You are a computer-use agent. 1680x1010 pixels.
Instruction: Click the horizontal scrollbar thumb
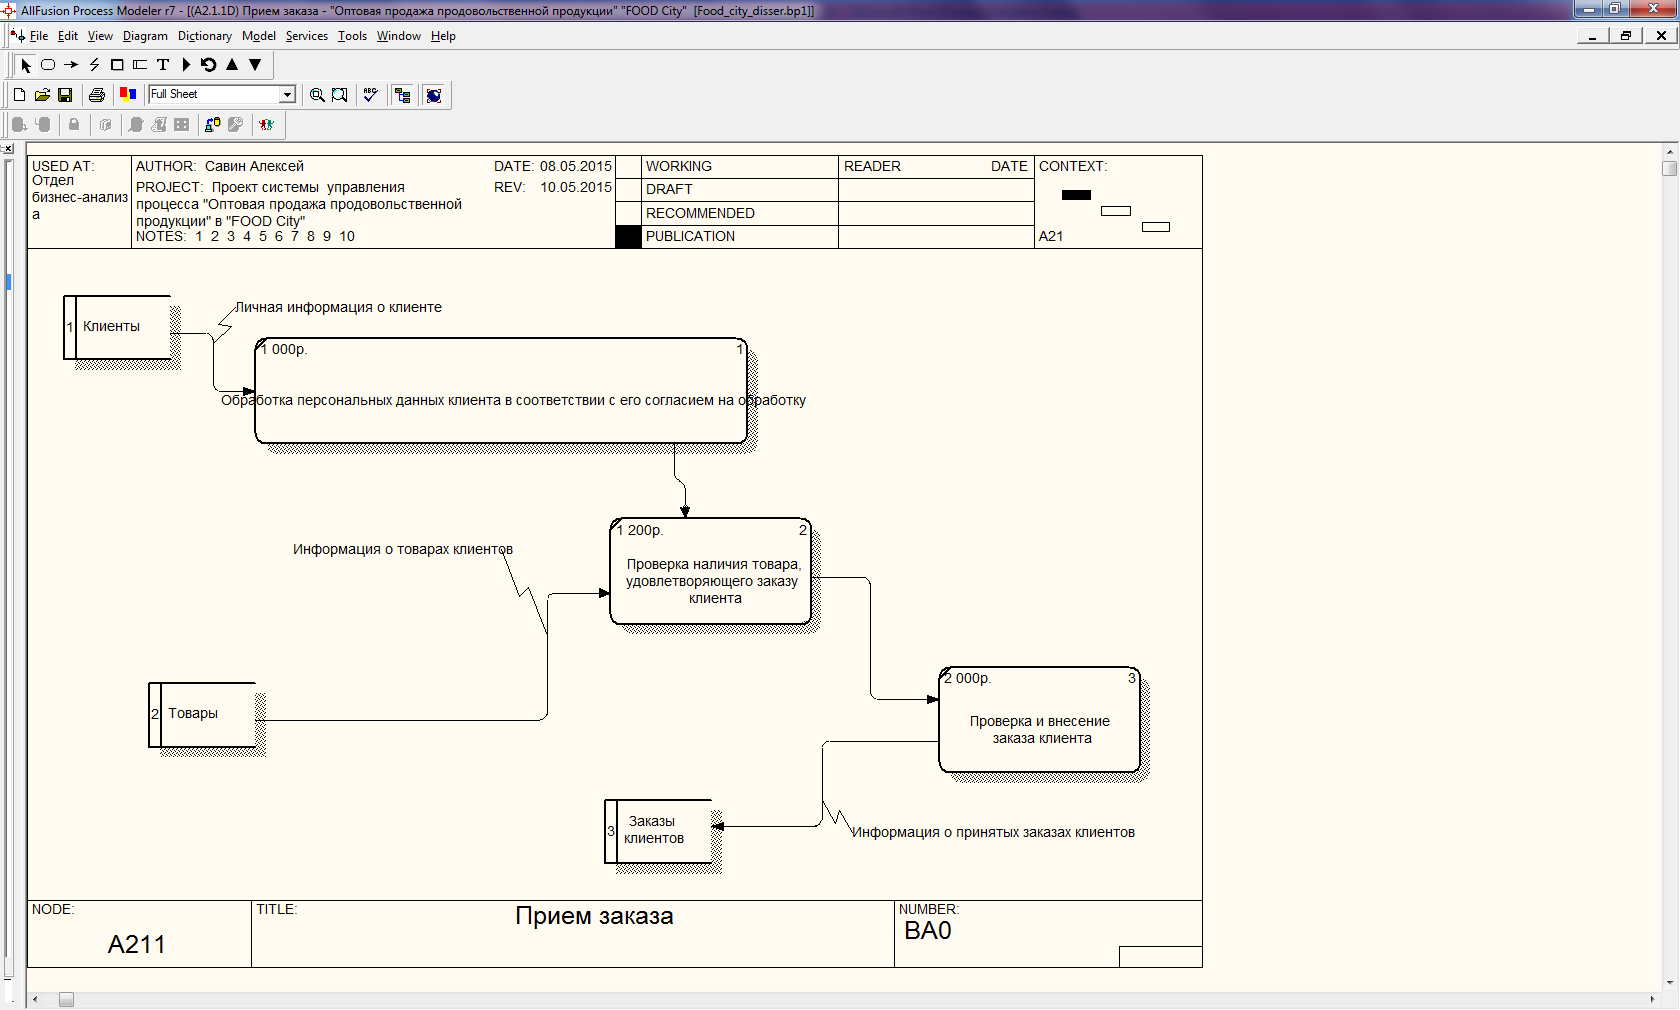tap(66, 1000)
